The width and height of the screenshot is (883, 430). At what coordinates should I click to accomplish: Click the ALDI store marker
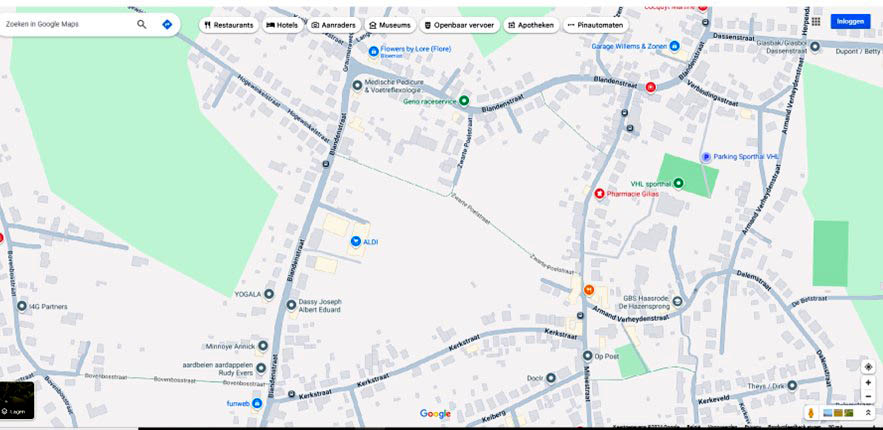[x=356, y=242]
